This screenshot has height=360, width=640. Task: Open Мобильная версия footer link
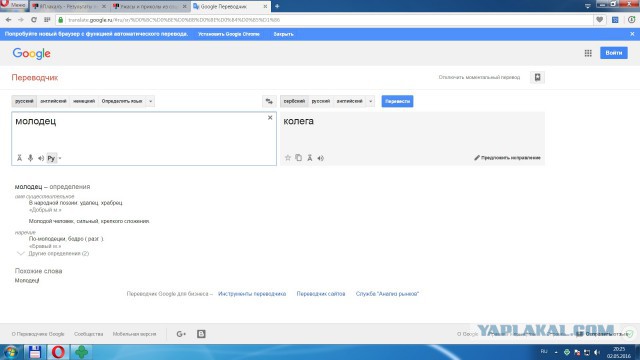coord(134,334)
